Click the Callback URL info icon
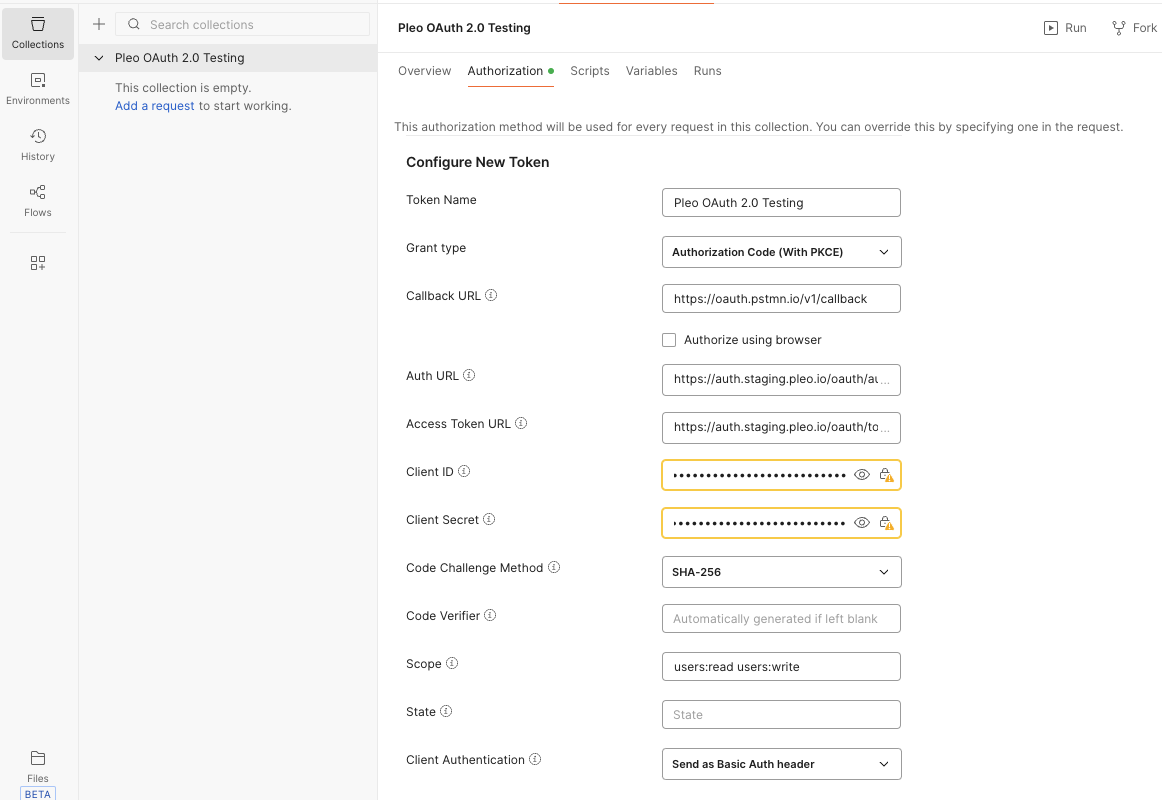The width and height of the screenshot is (1162, 800). 491,296
